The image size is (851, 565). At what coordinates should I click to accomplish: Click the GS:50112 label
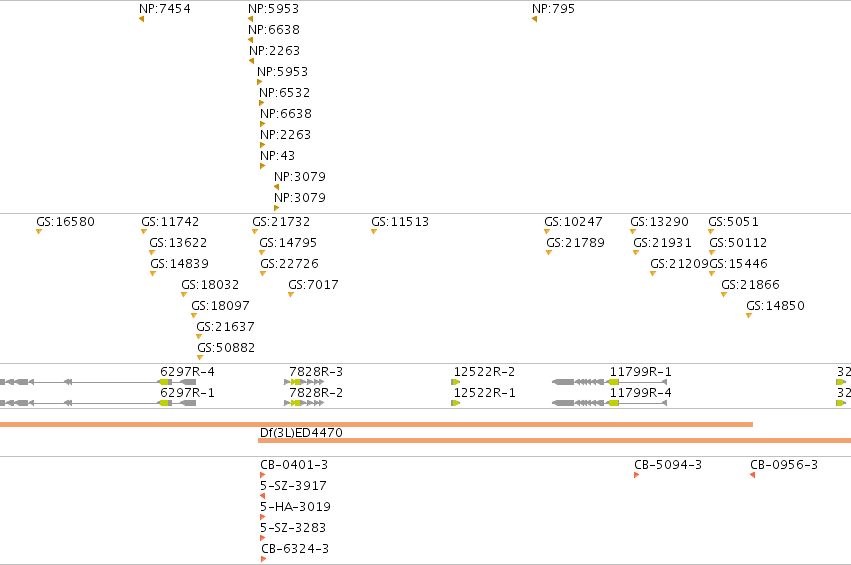(x=738, y=243)
